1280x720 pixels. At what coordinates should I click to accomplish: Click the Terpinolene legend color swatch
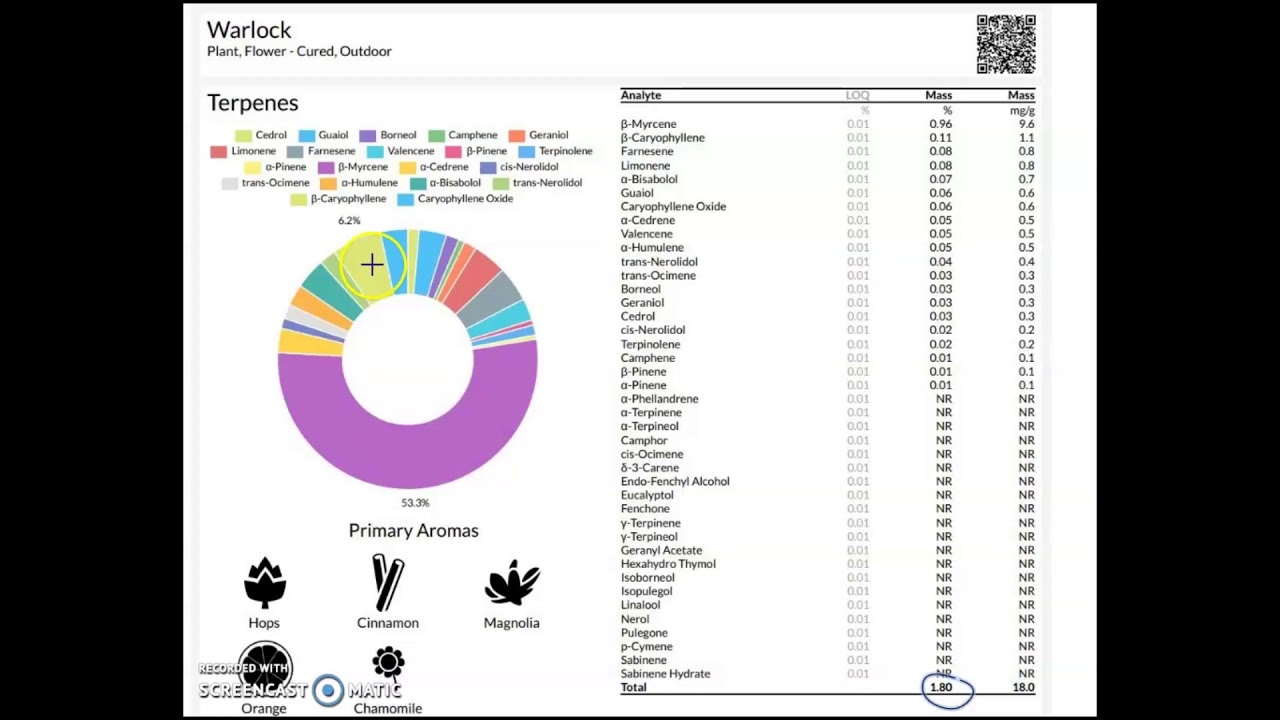pyautogui.click(x=527, y=151)
